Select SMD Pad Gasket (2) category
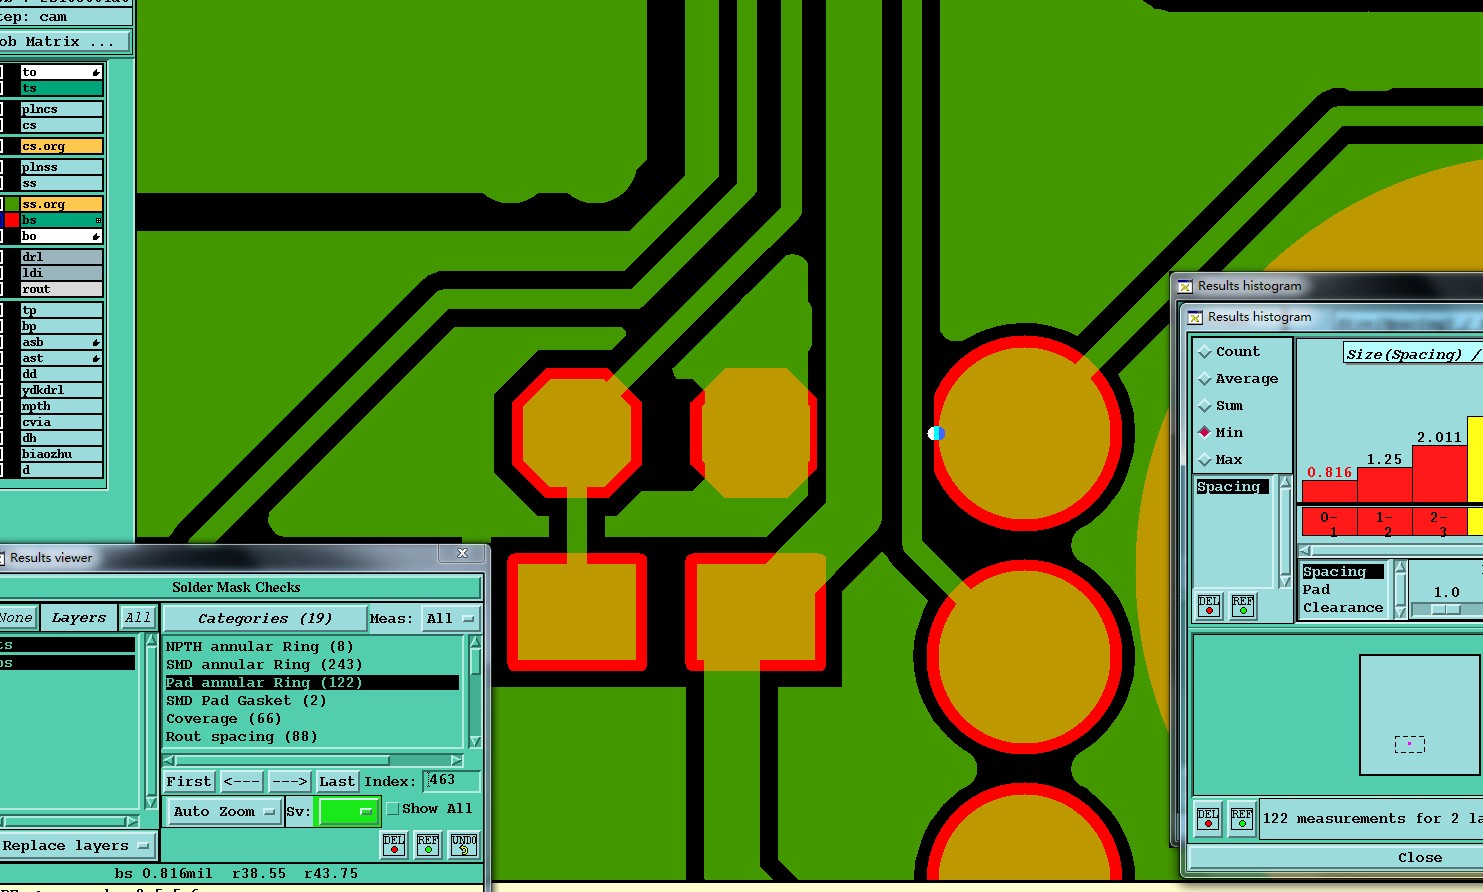This screenshot has height=892, width=1483. (312, 701)
